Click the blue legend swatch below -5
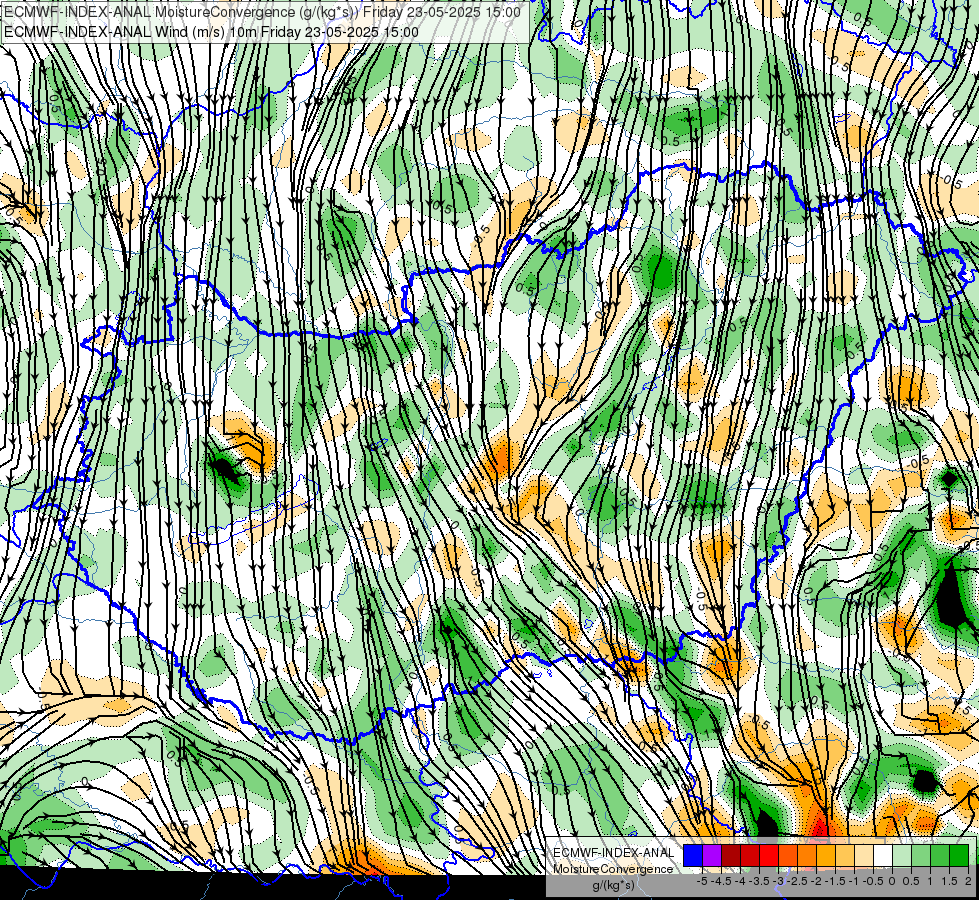The width and height of the screenshot is (979, 900). pyautogui.click(x=693, y=856)
